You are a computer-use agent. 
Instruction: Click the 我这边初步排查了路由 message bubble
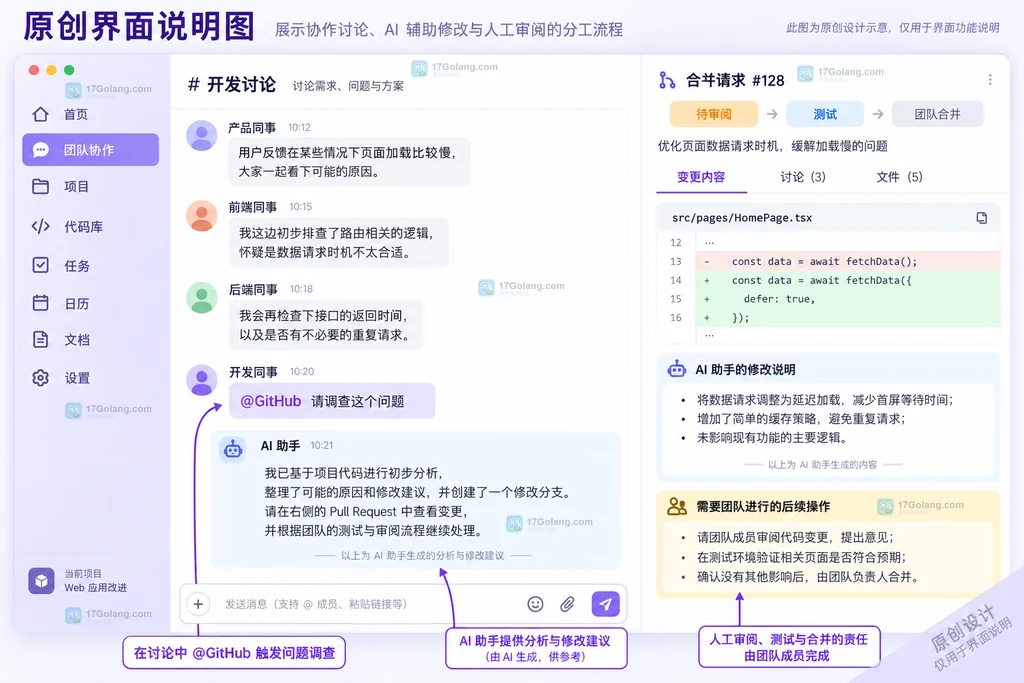(338, 243)
